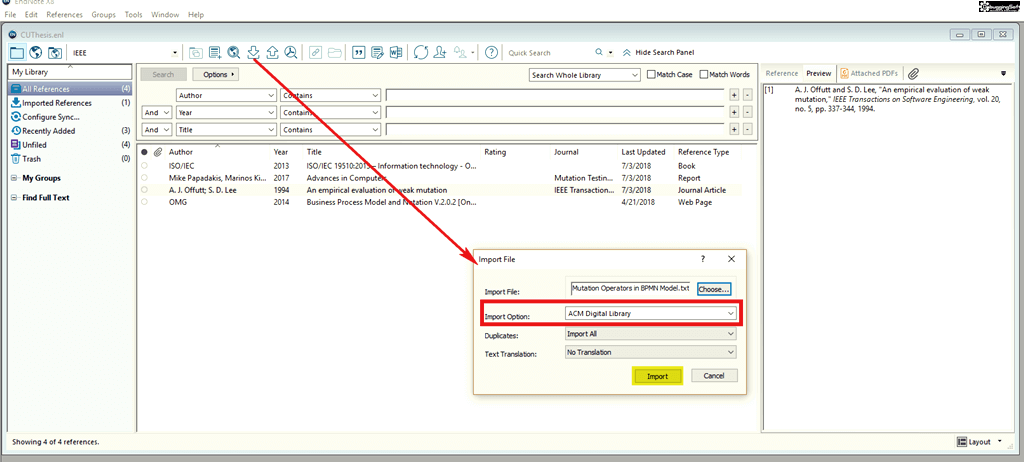Open the Activity Feed icon
The image size is (1024, 462).
461,53
